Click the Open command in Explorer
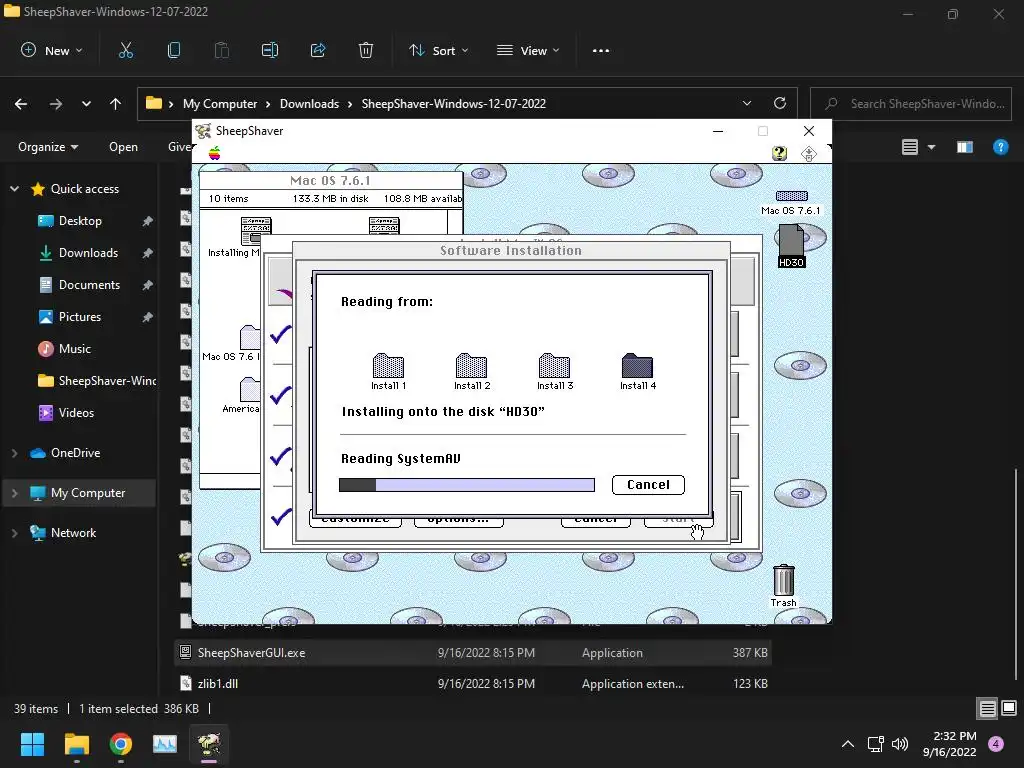The height and width of the screenshot is (768, 1024). [x=123, y=147]
